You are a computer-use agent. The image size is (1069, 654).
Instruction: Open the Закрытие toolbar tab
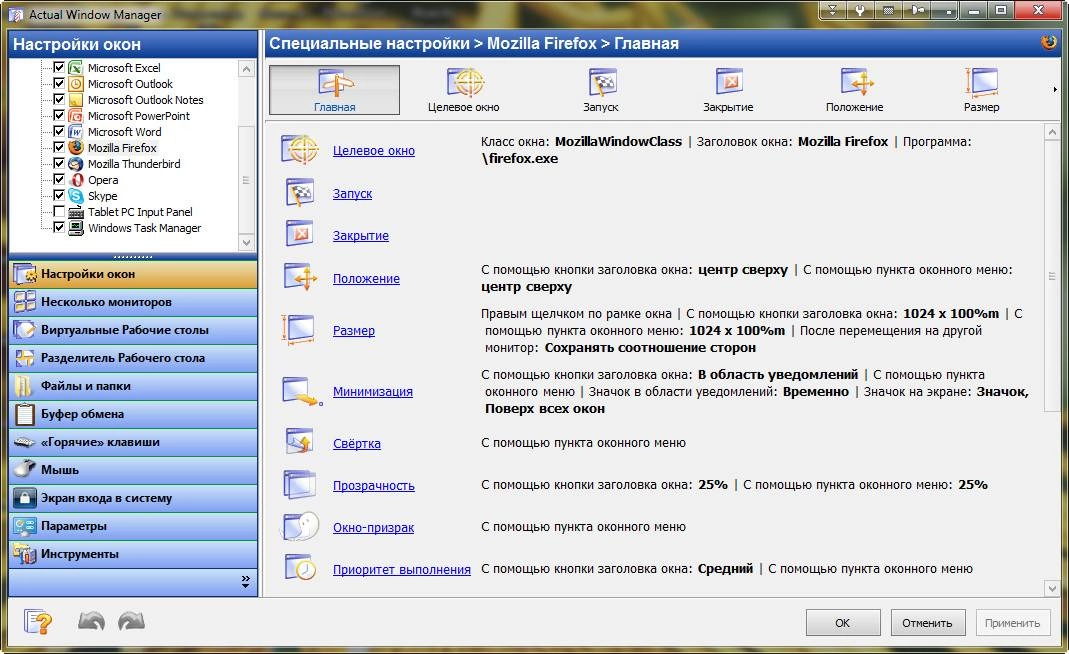pyautogui.click(x=728, y=90)
